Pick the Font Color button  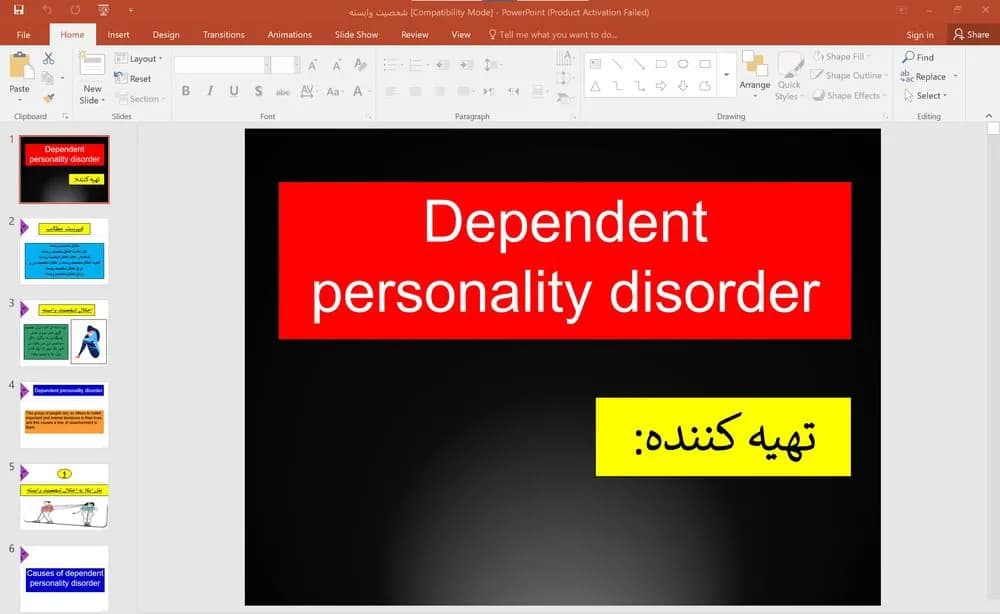[358, 91]
